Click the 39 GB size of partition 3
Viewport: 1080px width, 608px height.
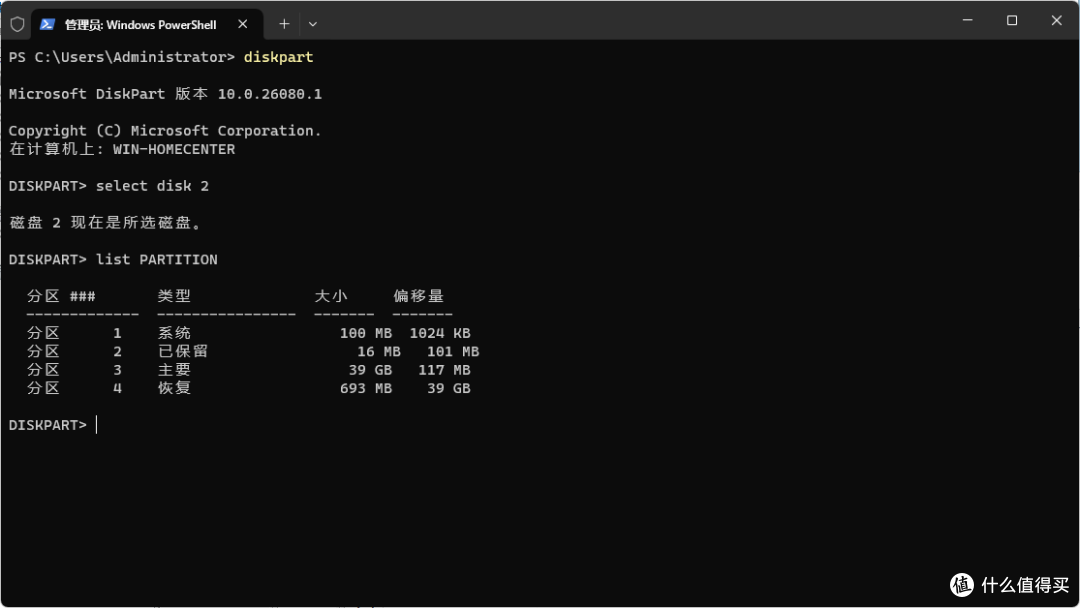[x=370, y=370]
